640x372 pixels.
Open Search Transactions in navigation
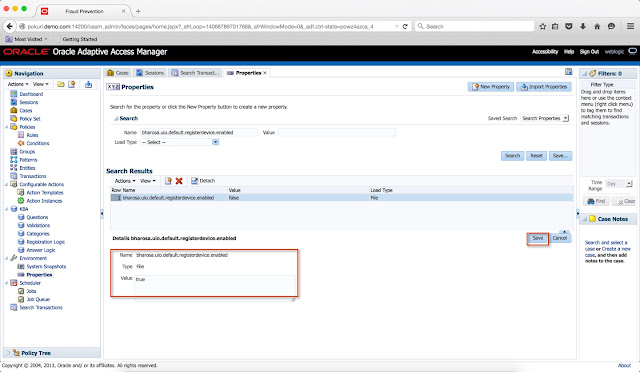point(41,307)
